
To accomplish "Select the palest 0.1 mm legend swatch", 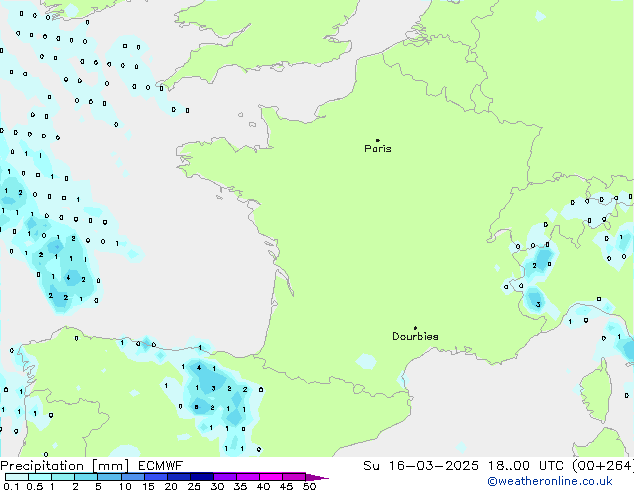I will tap(17, 477).
